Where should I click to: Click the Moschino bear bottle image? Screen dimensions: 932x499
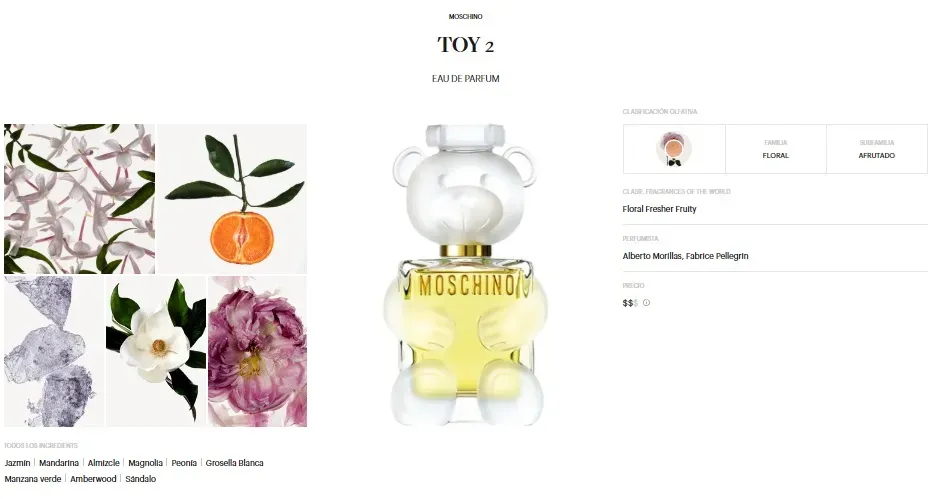[465, 274]
